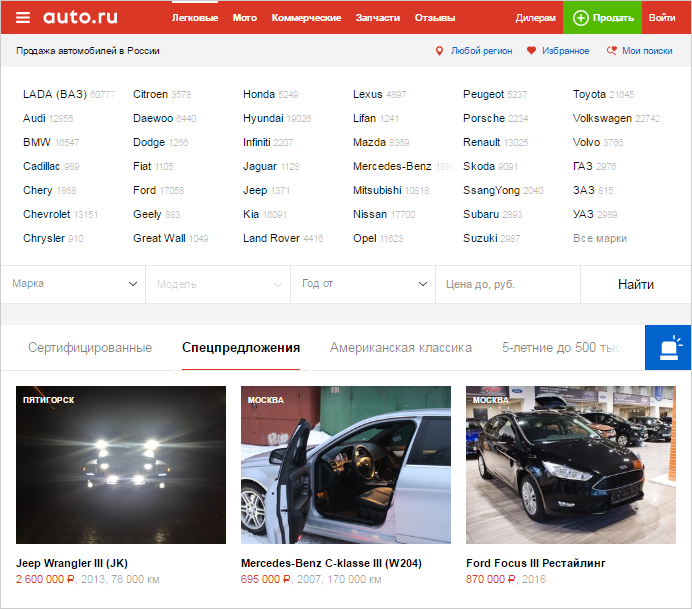The image size is (692, 609).
Task: Click the red heart Избранное icon
Action: (x=531, y=51)
